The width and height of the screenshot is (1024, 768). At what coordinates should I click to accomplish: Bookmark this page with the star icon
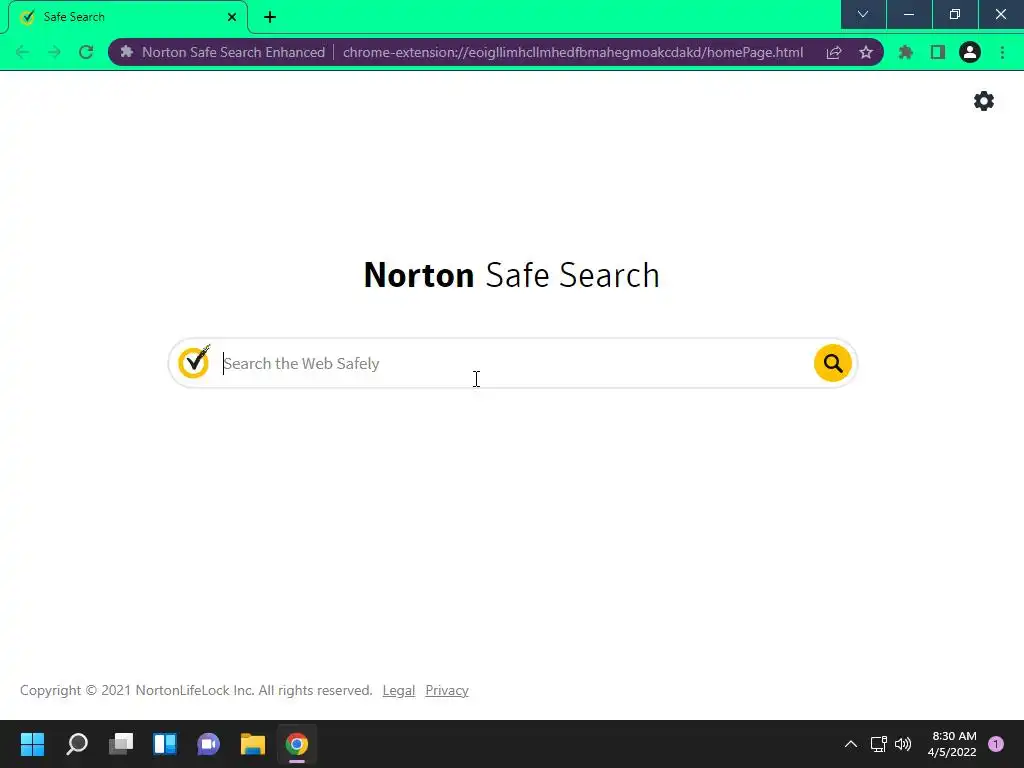pos(866,52)
